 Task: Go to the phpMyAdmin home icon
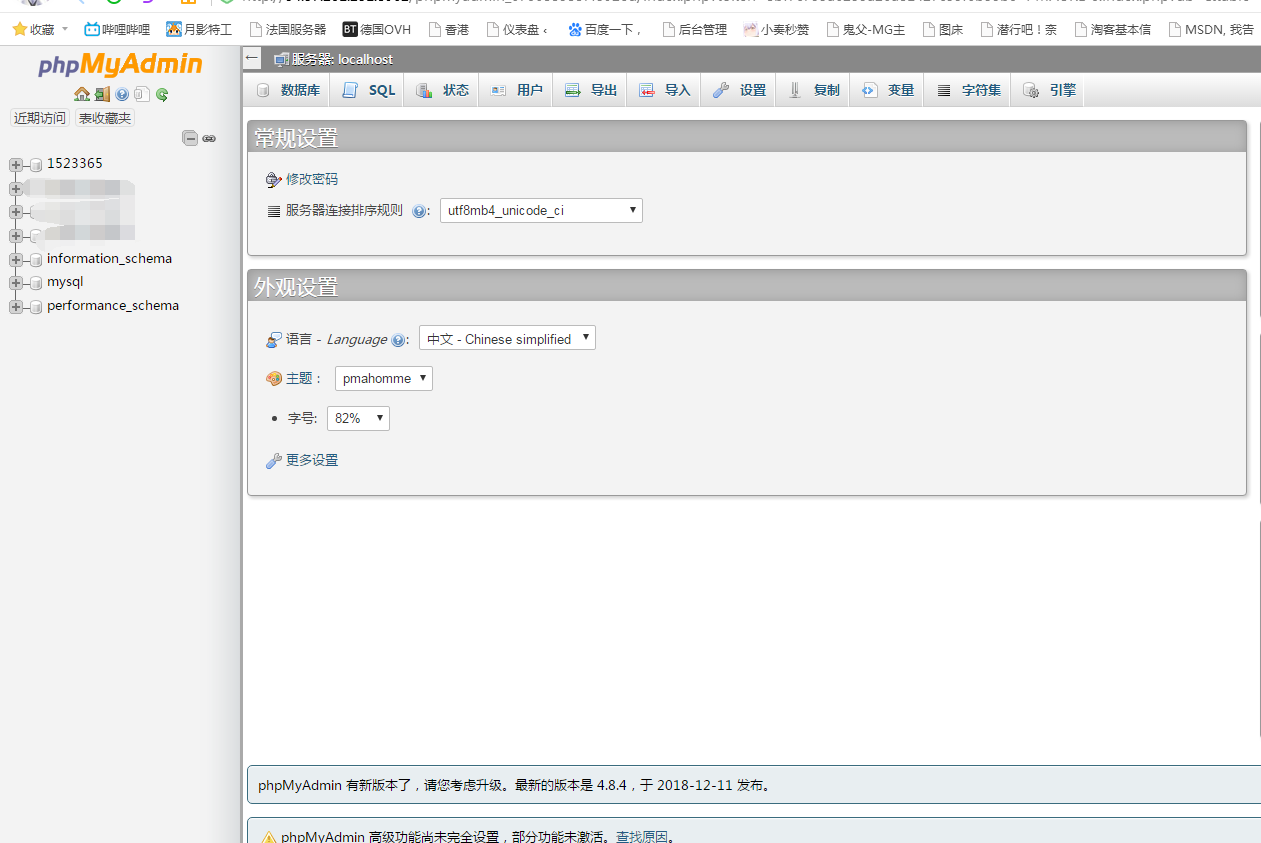point(82,94)
